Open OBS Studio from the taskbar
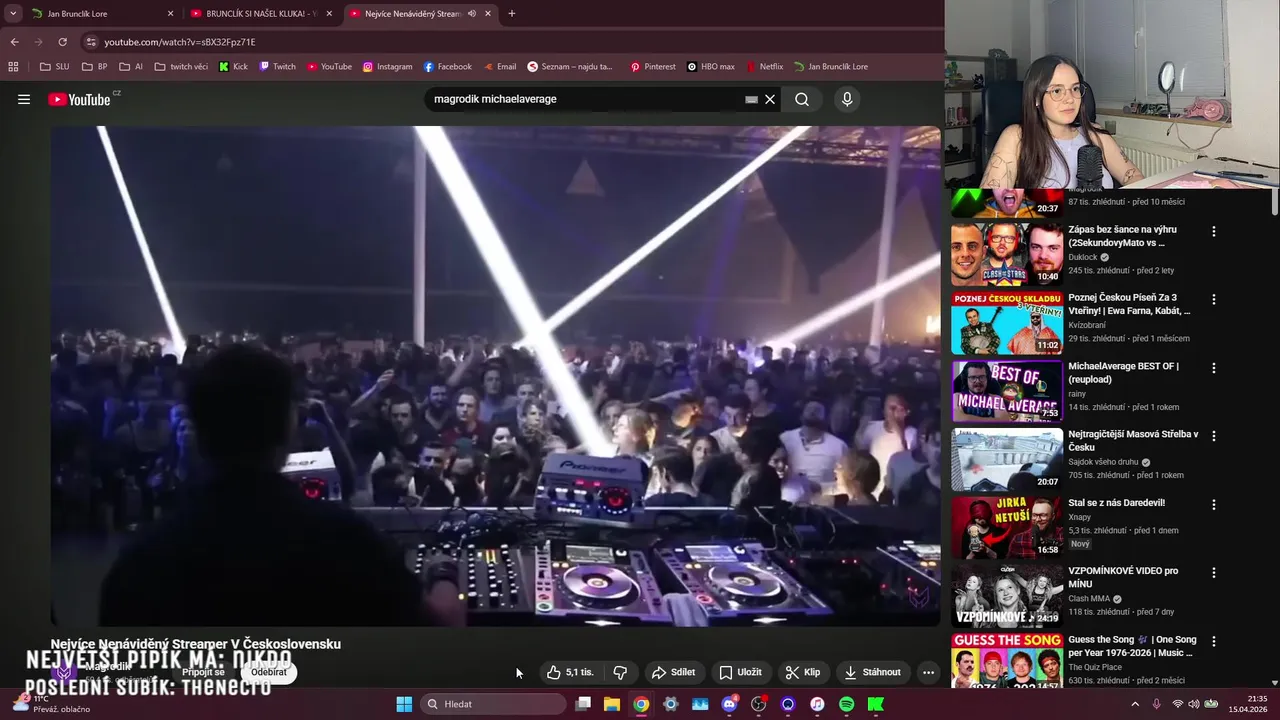 tap(759, 704)
